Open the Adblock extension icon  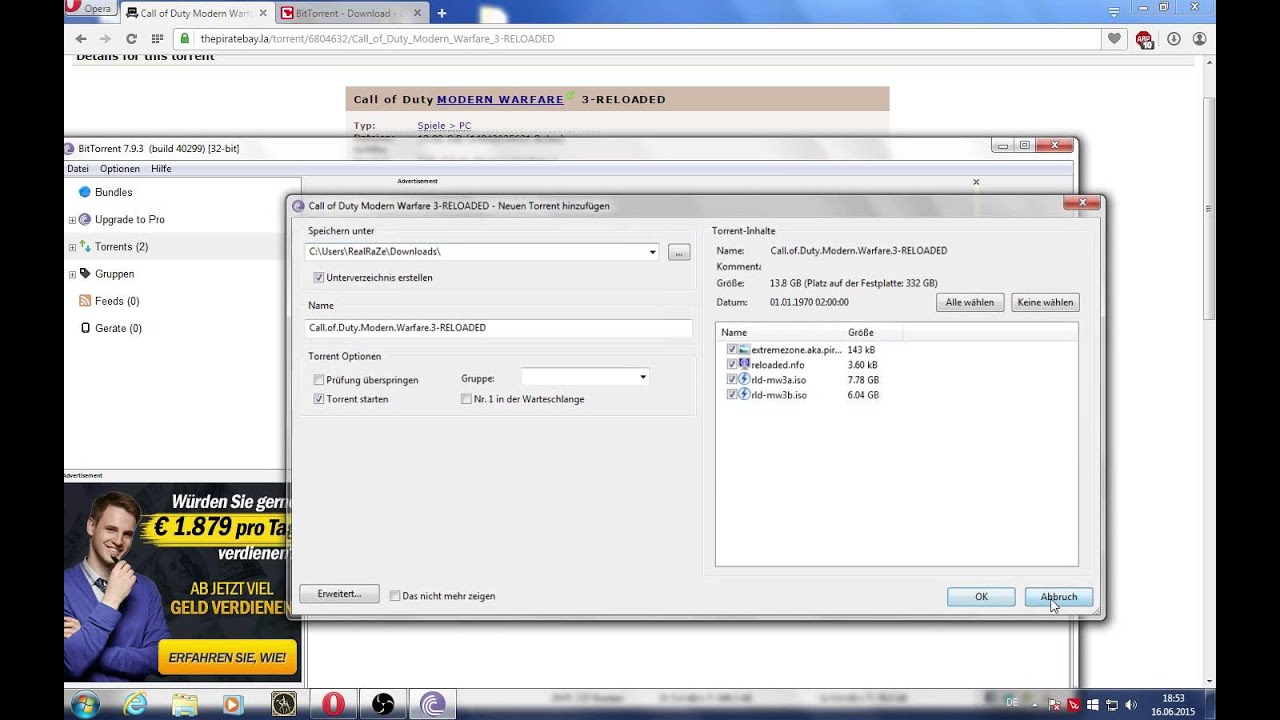tap(1144, 39)
